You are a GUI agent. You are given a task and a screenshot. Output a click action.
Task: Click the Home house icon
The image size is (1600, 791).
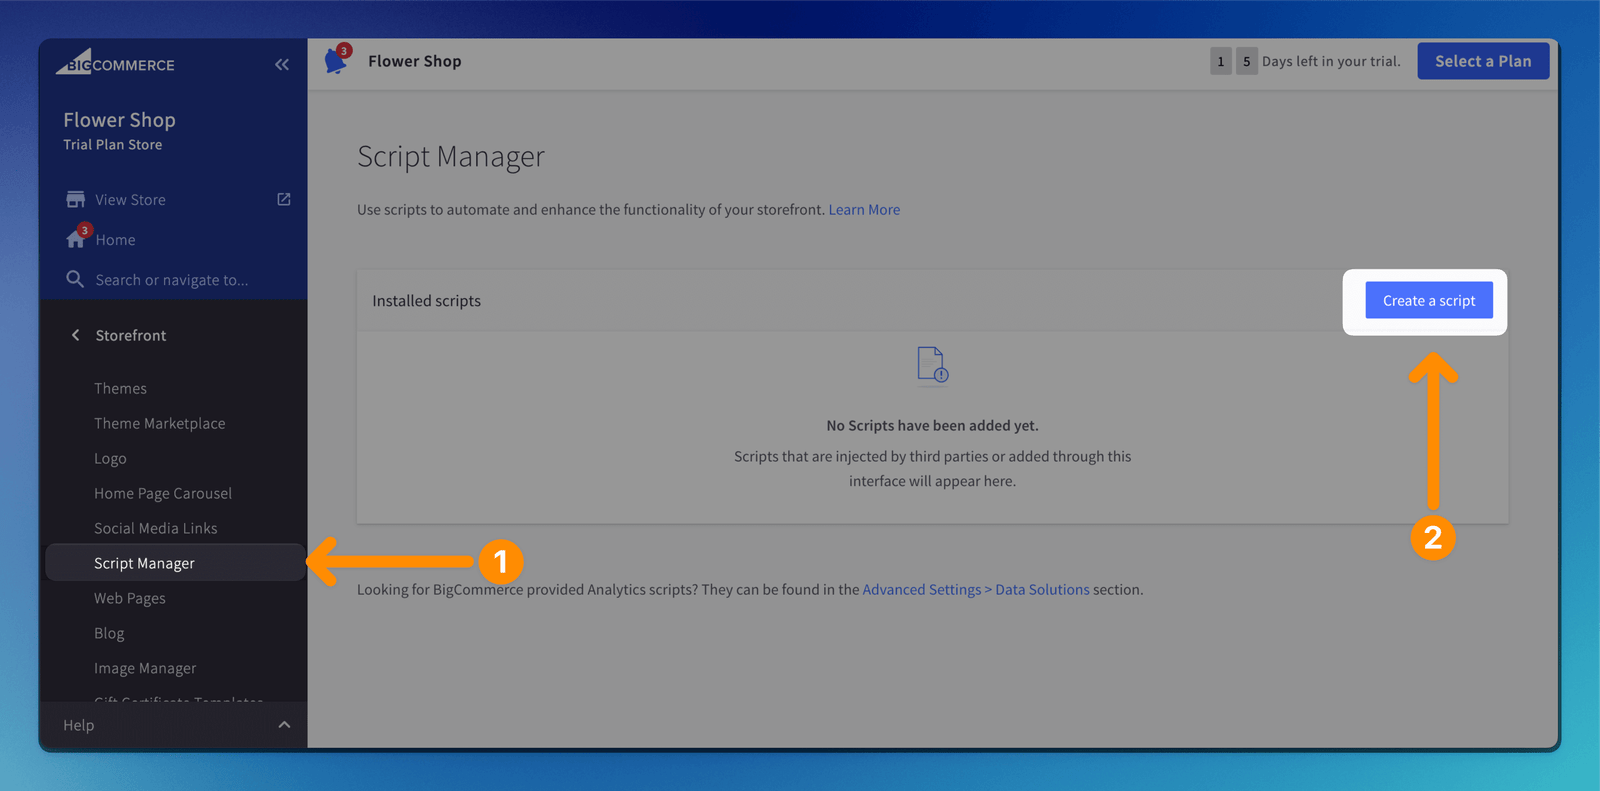tap(75, 239)
